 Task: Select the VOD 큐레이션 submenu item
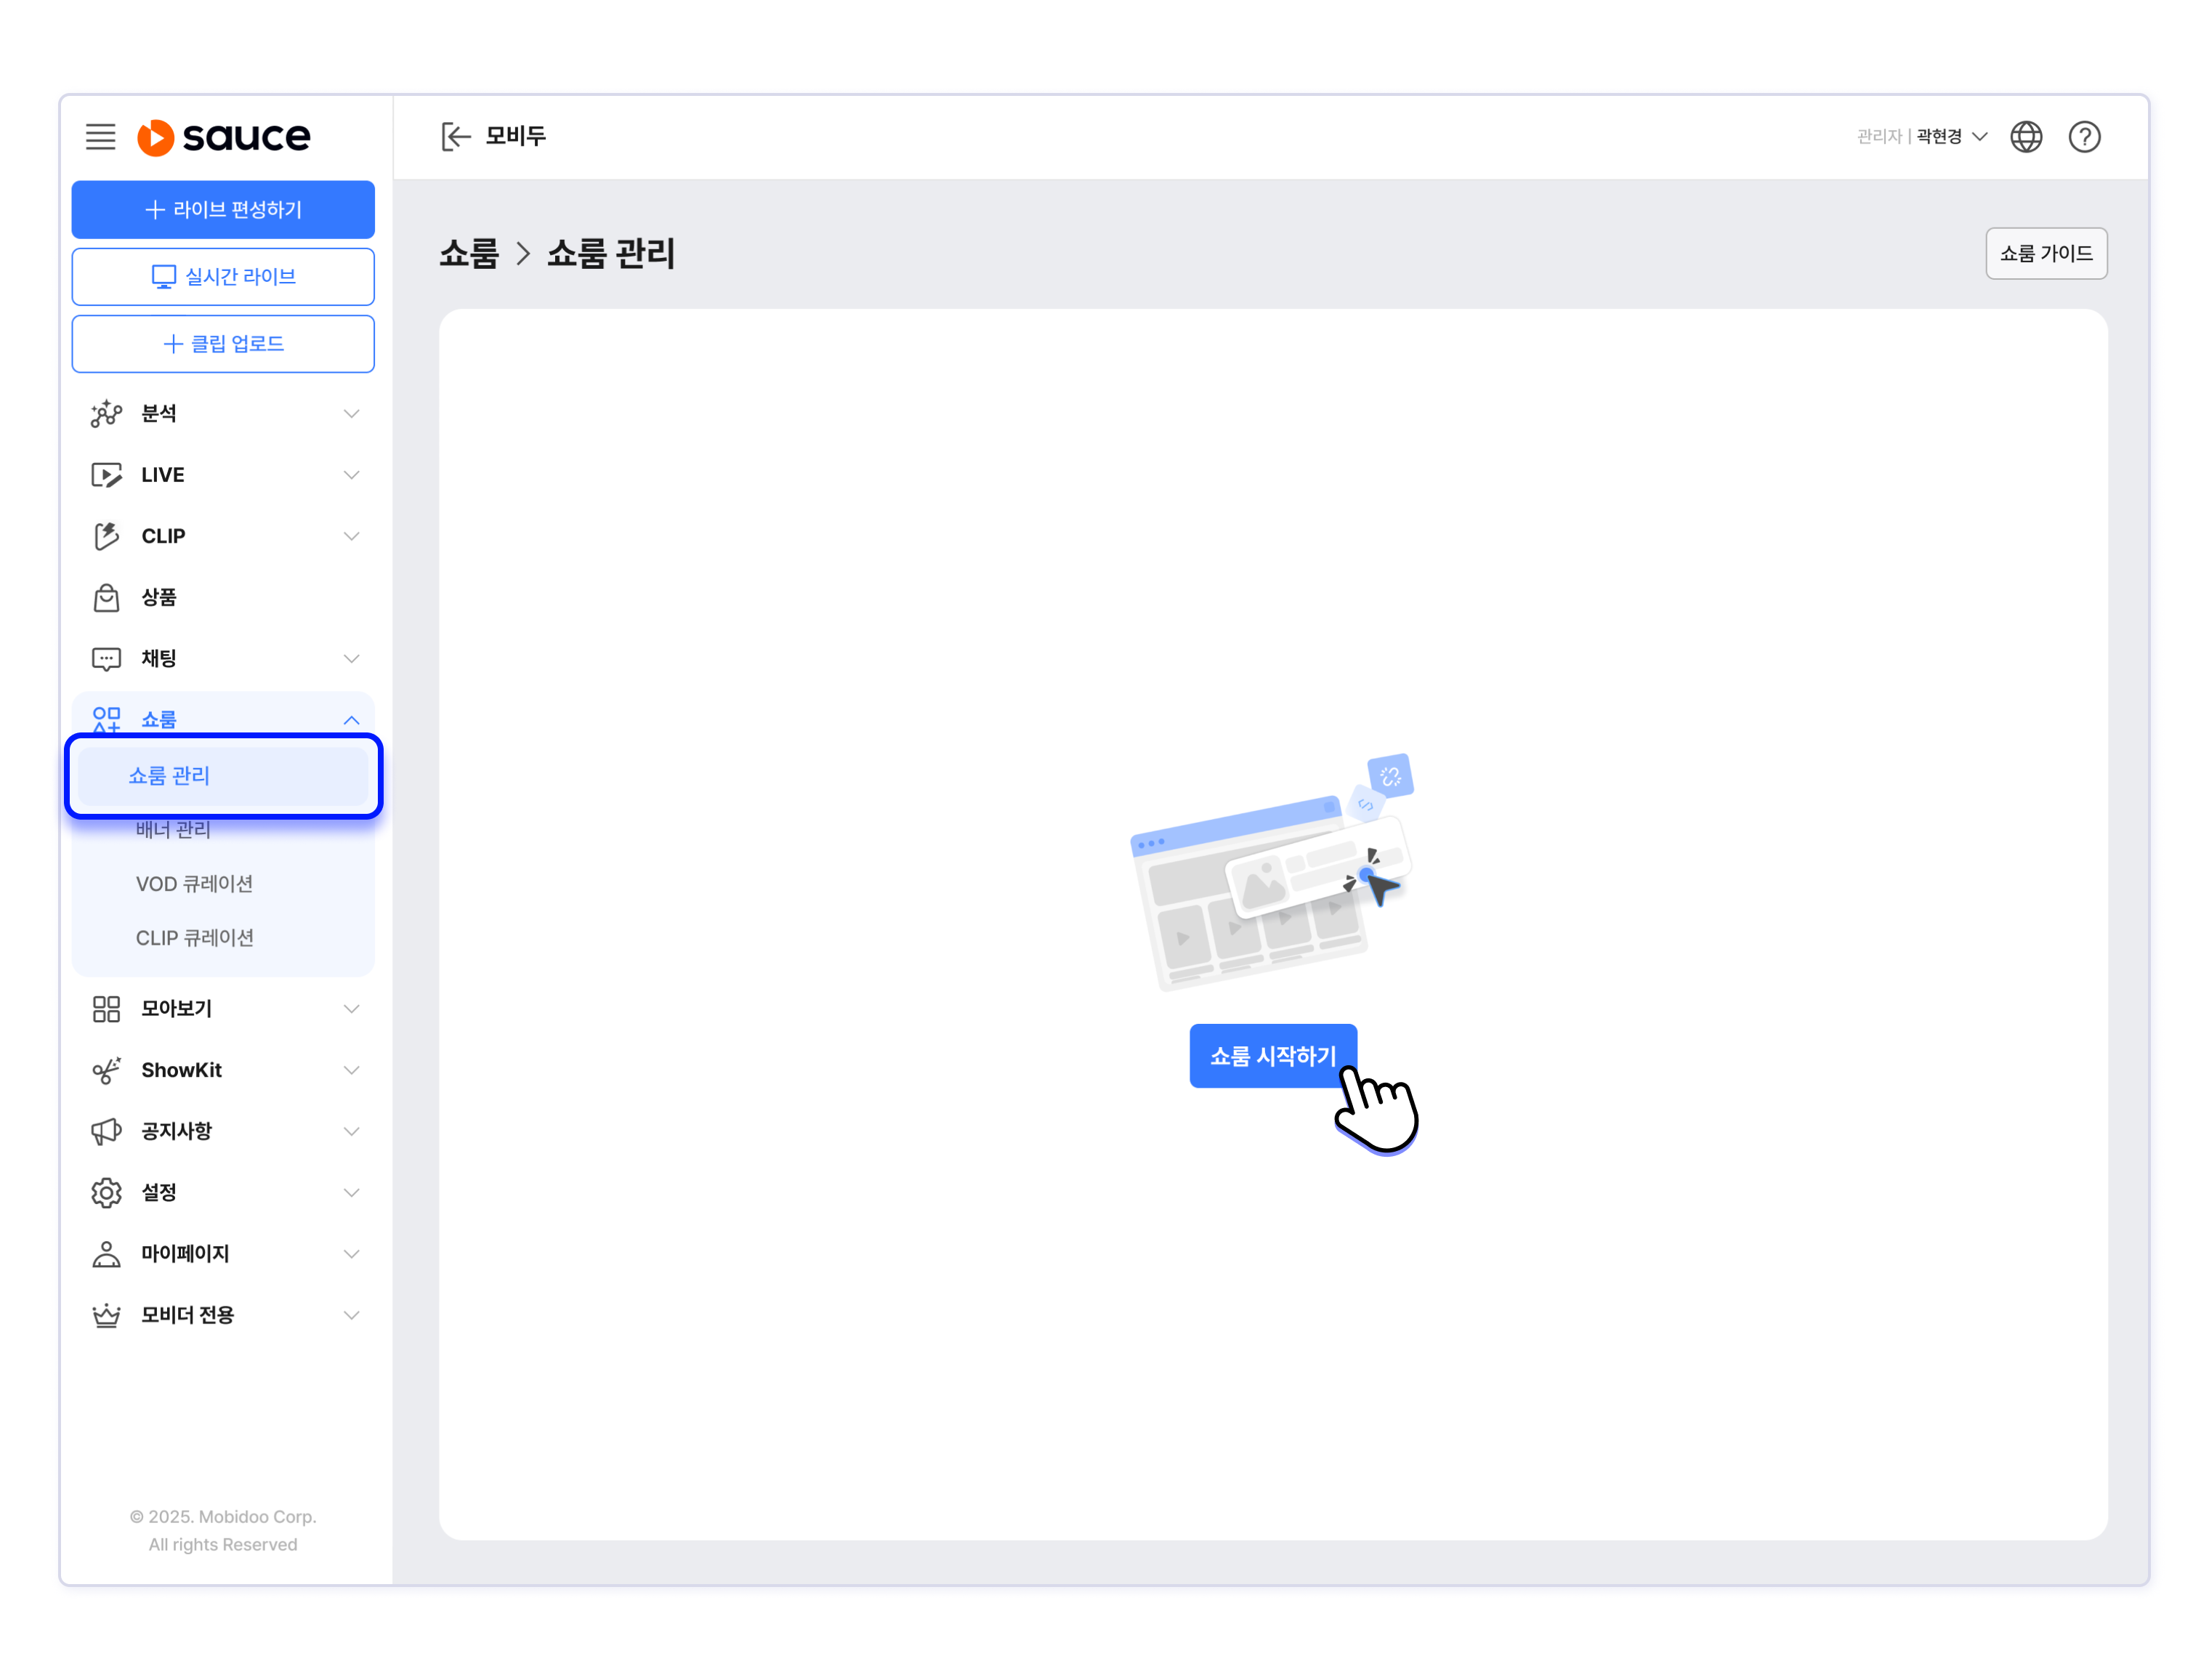194,884
